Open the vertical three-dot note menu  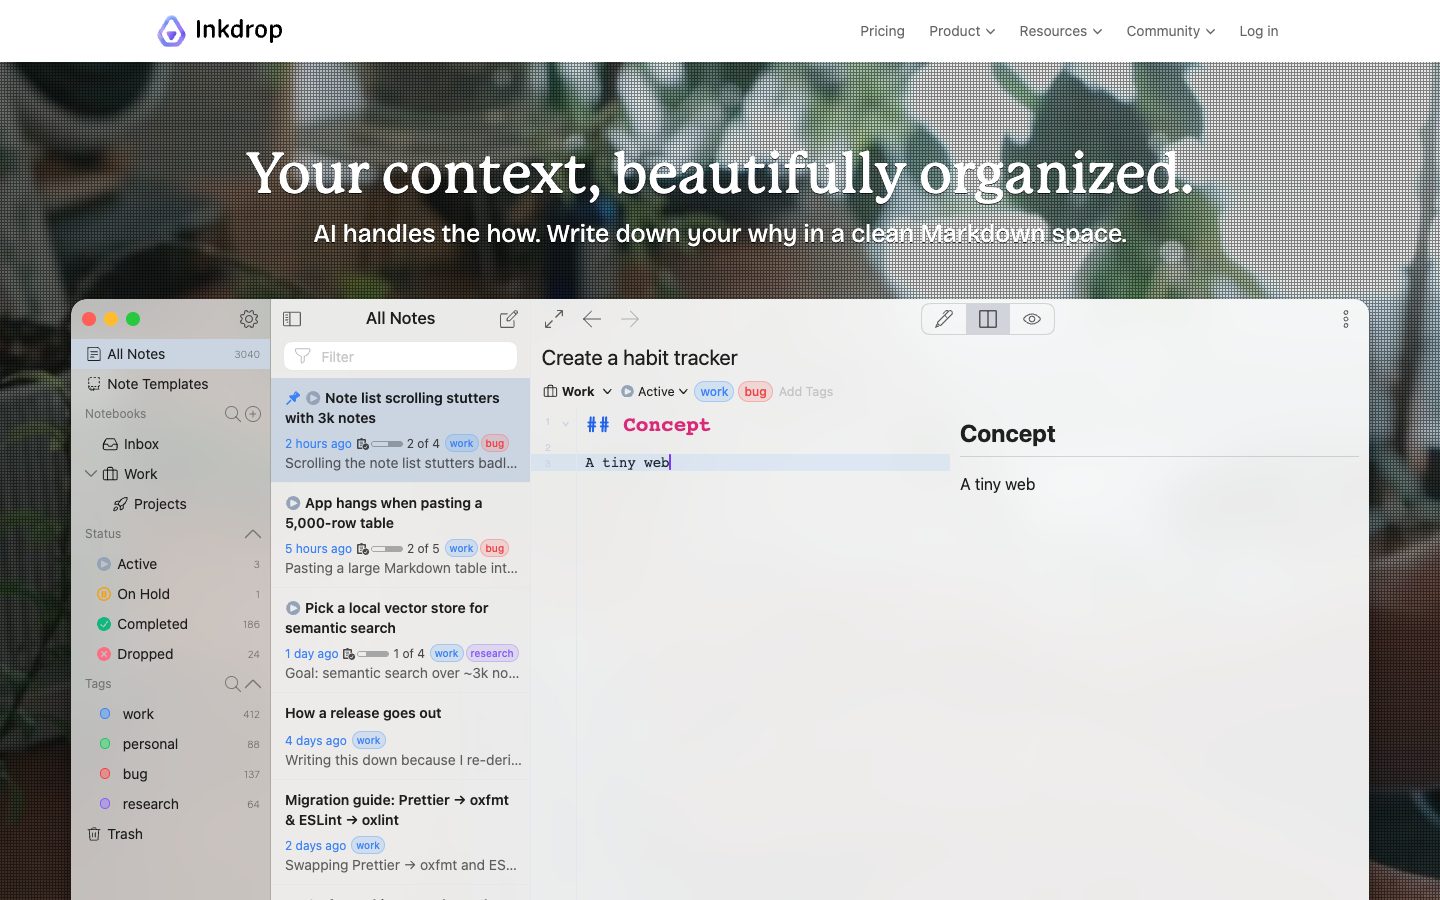[x=1346, y=319]
